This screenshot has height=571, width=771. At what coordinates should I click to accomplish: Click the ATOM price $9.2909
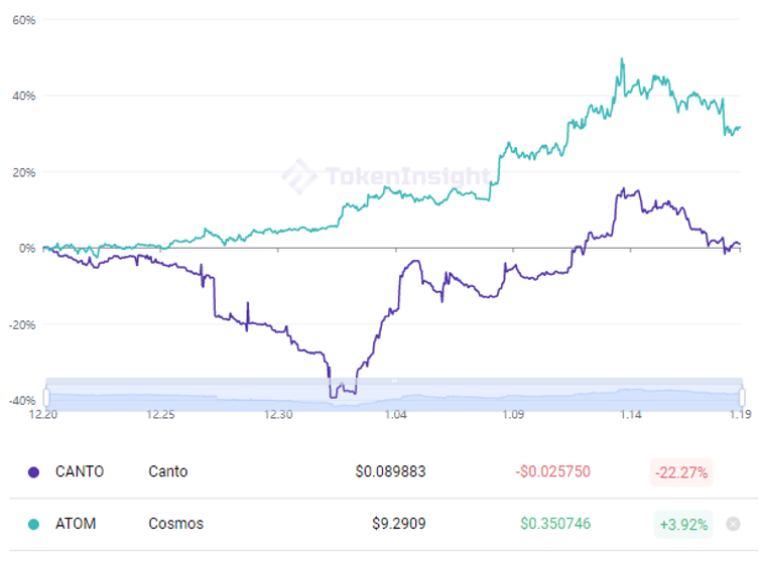[399, 524]
